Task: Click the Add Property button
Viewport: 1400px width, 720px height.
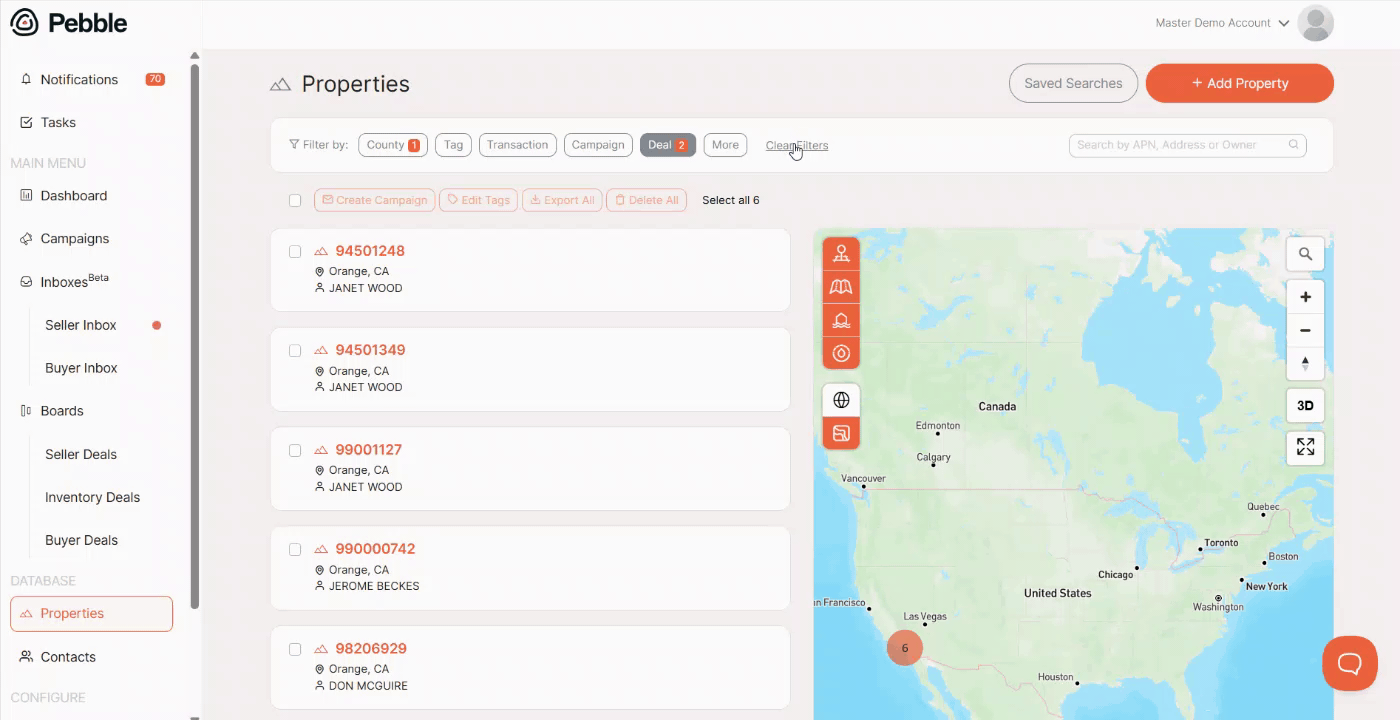Action: [1240, 83]
